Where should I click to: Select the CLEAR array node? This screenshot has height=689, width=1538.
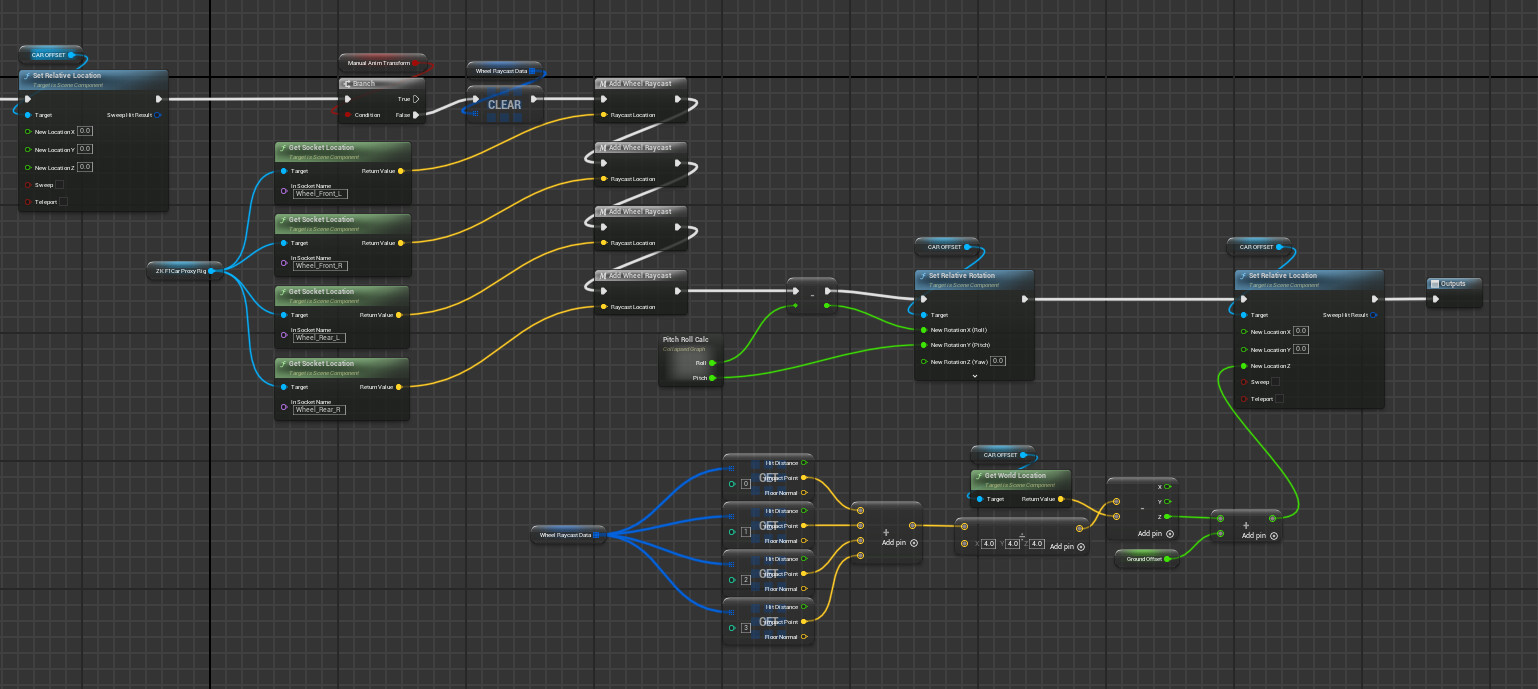(x=504, y=105)
